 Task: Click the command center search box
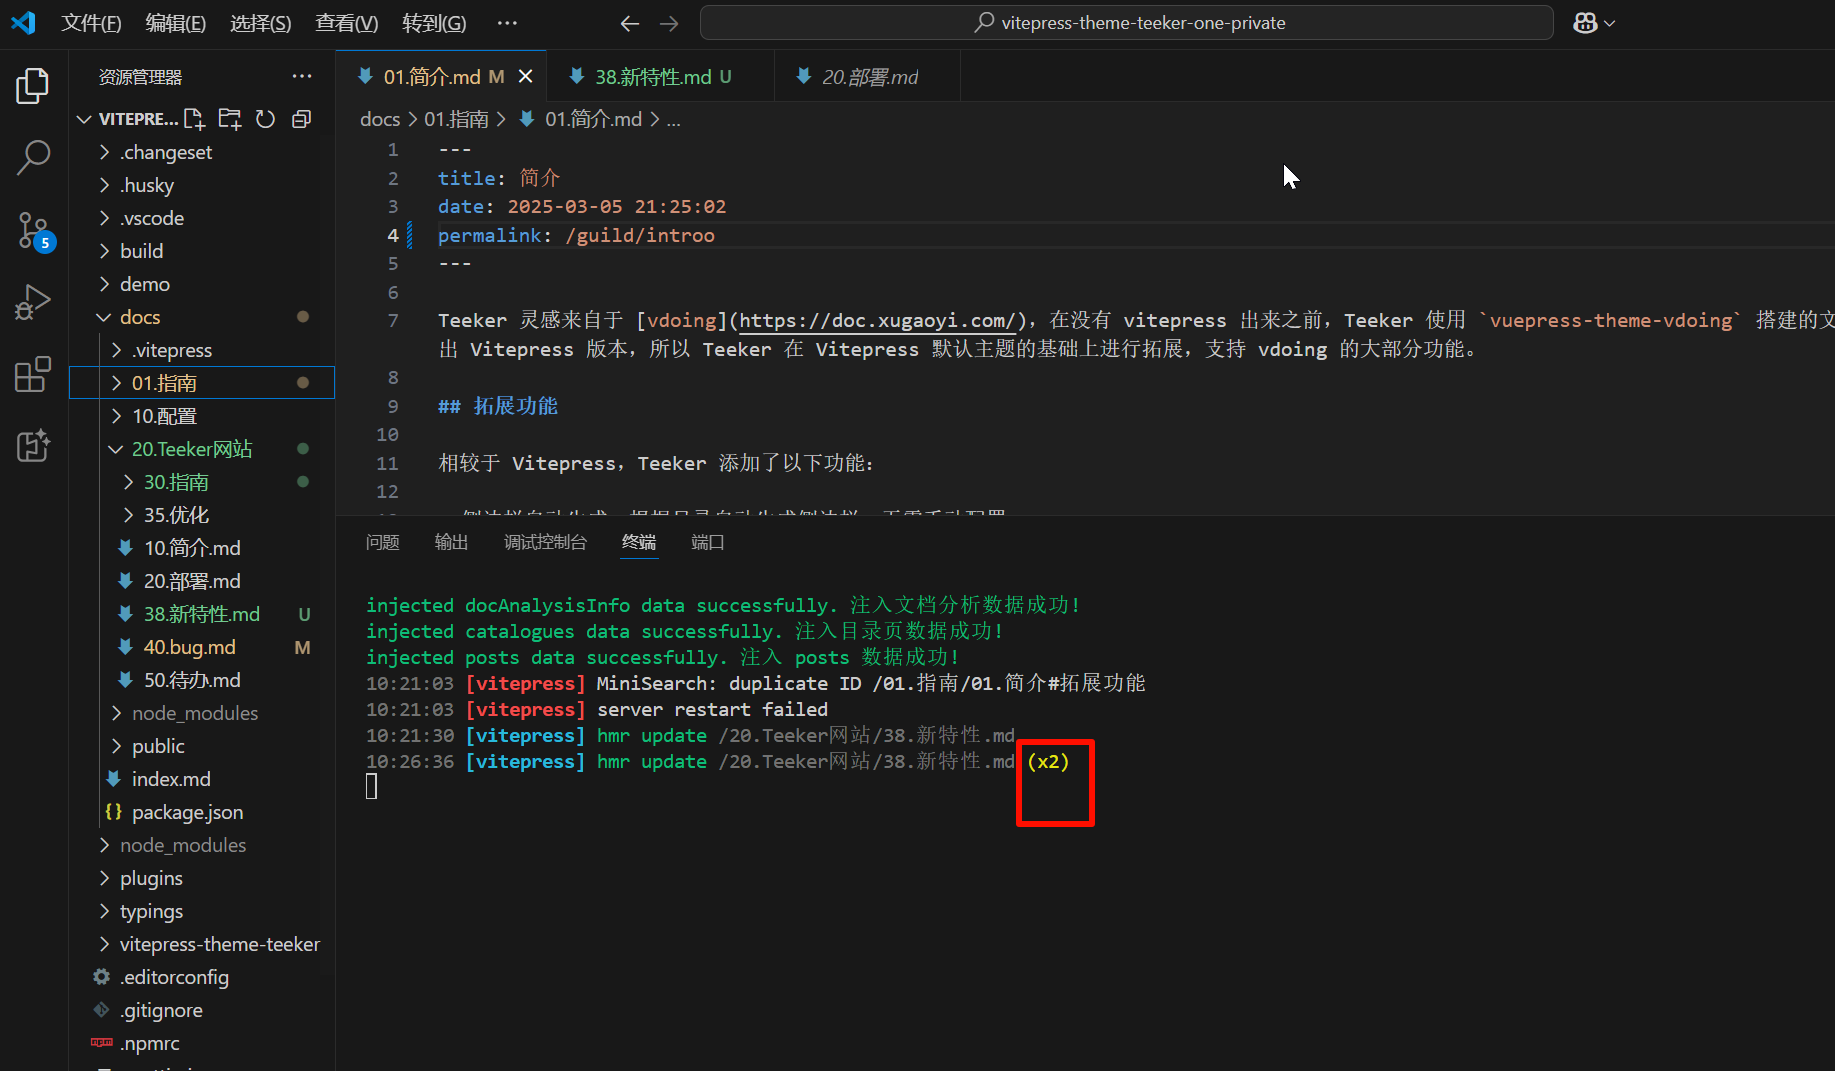click(x=1127, y=23)
